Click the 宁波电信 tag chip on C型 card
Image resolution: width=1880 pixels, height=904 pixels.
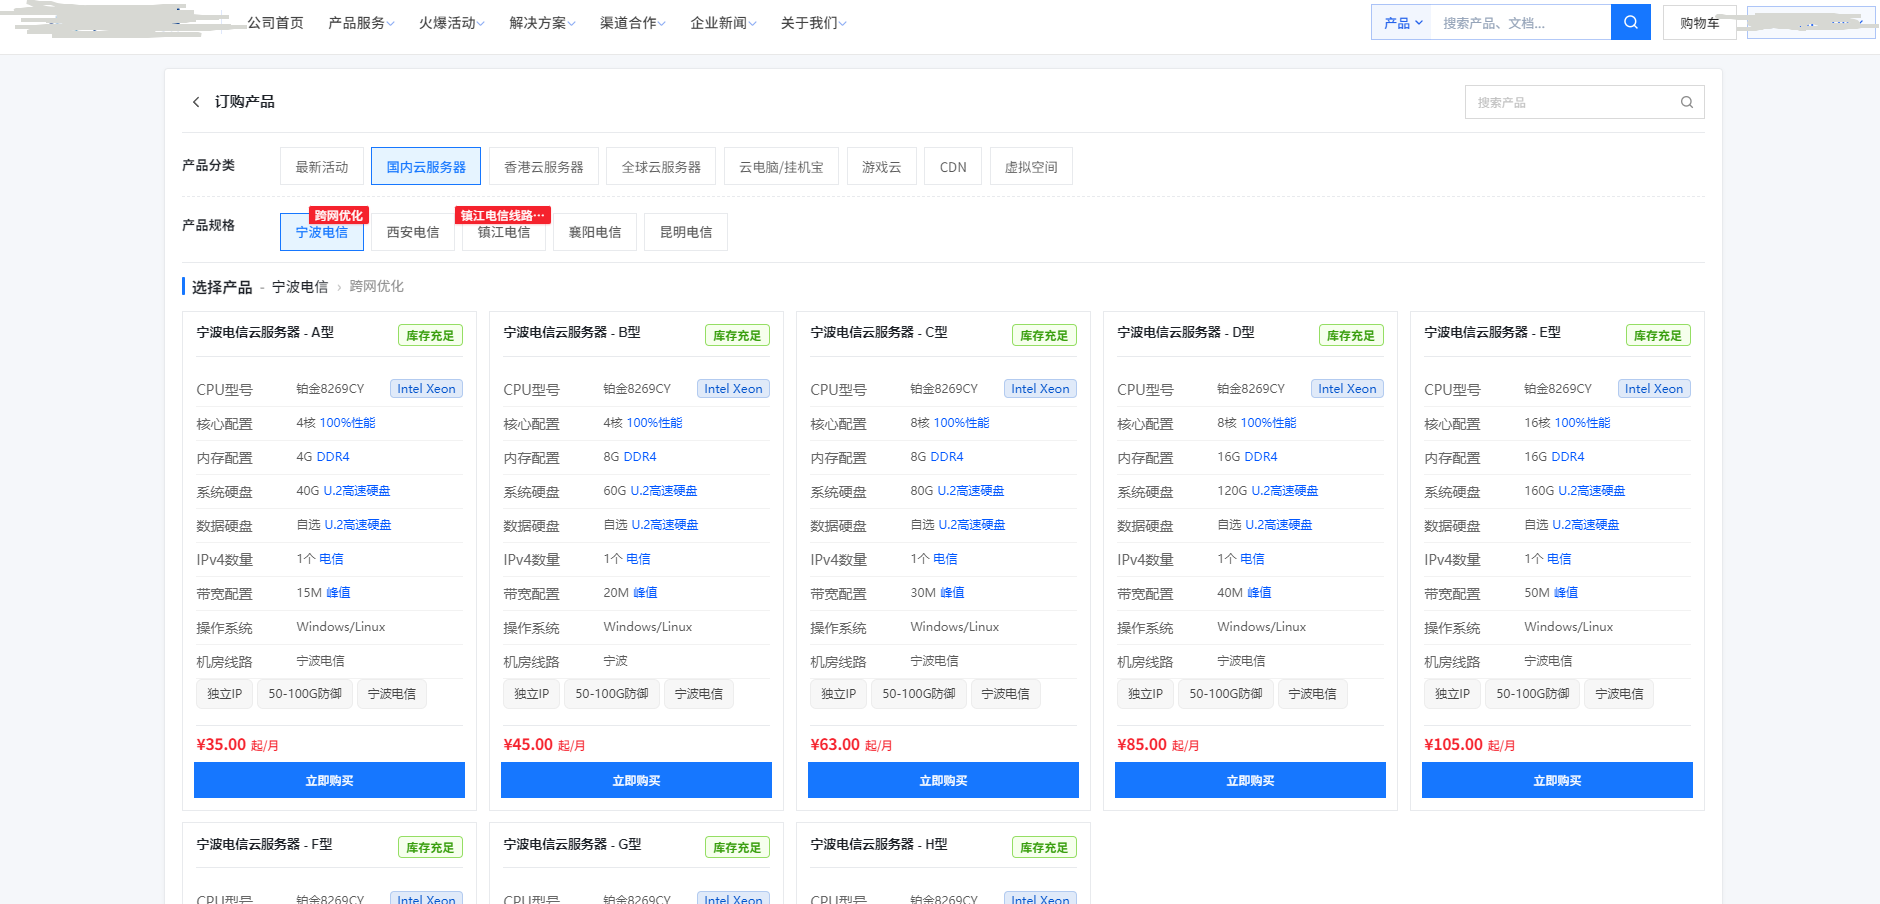coord(1005,694)
